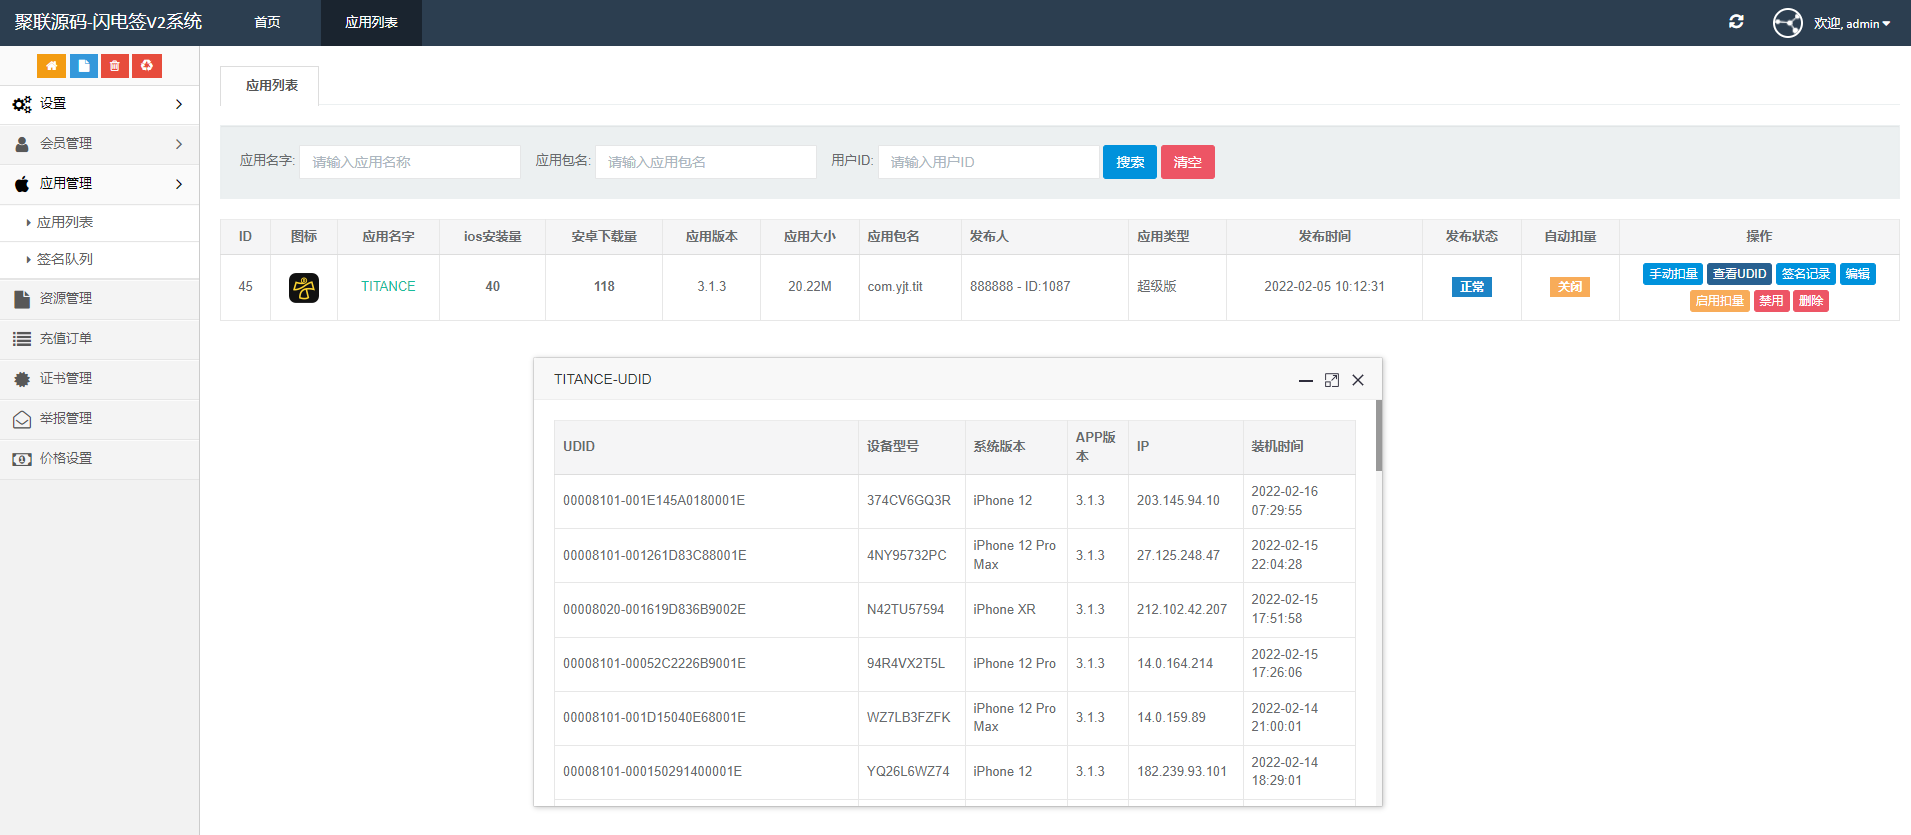Open the admin user dropdown
Image resolution: width=1911 pixels, height=835 pixels.
(1852, 23)
